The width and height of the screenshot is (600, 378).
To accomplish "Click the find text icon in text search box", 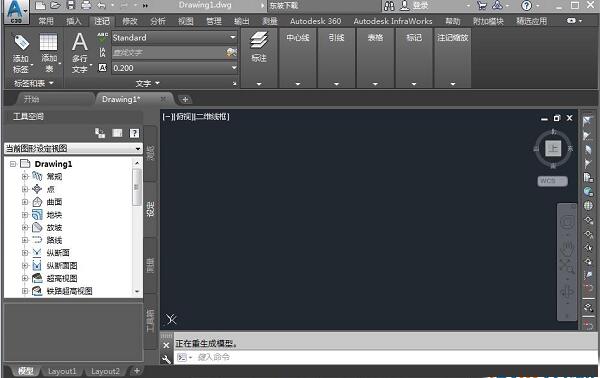I will (x=231, y=52).
